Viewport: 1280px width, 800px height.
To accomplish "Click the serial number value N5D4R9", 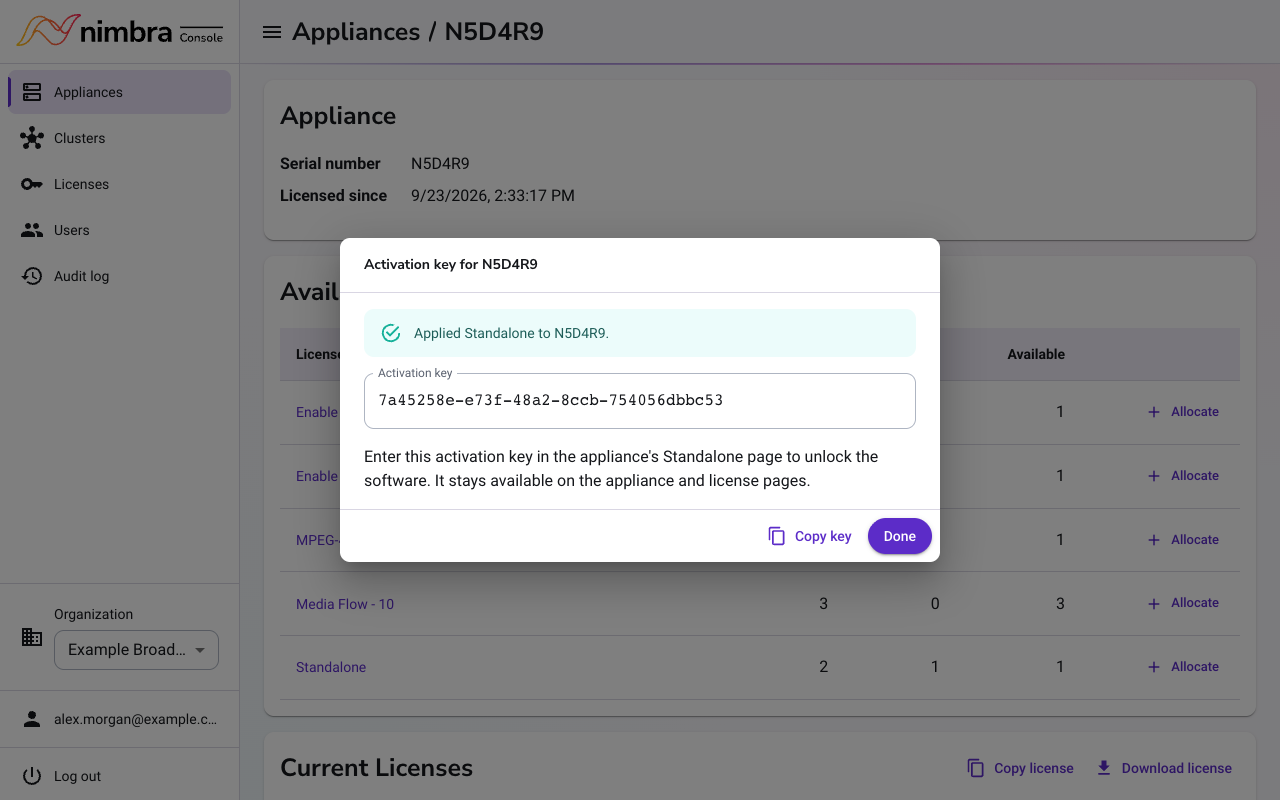I will [440, 164].
